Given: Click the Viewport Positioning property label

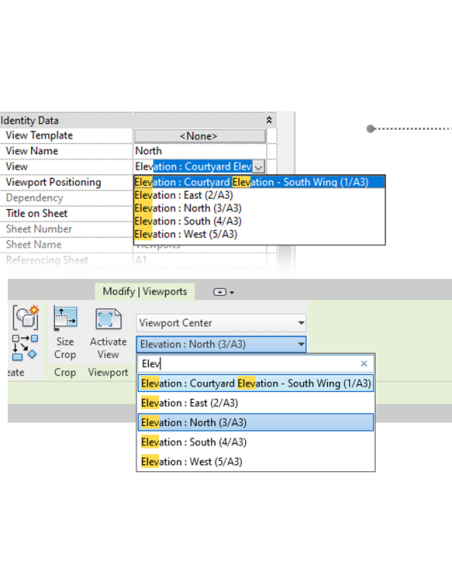Looking at the screenshot, I should 53,182.
